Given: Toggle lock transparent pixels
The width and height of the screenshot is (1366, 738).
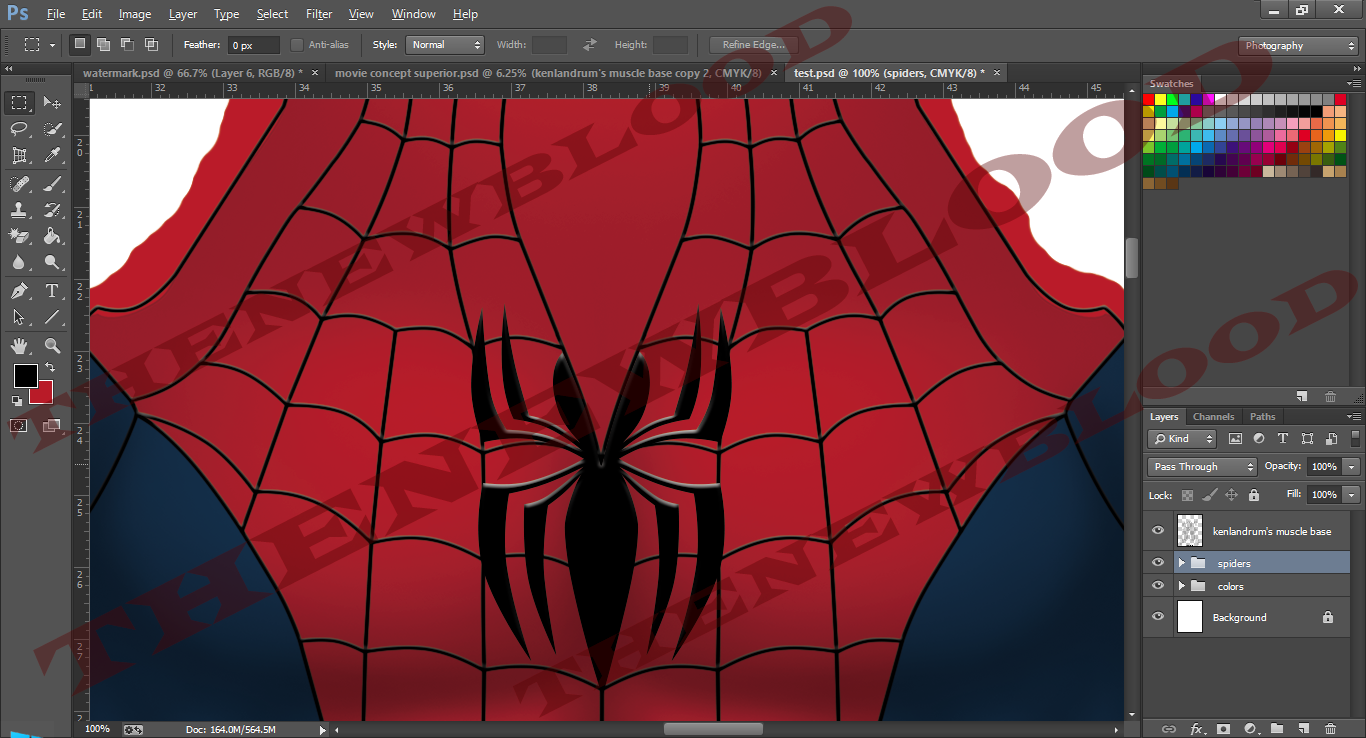Looking at the screenshot, I should point(1187,495).
